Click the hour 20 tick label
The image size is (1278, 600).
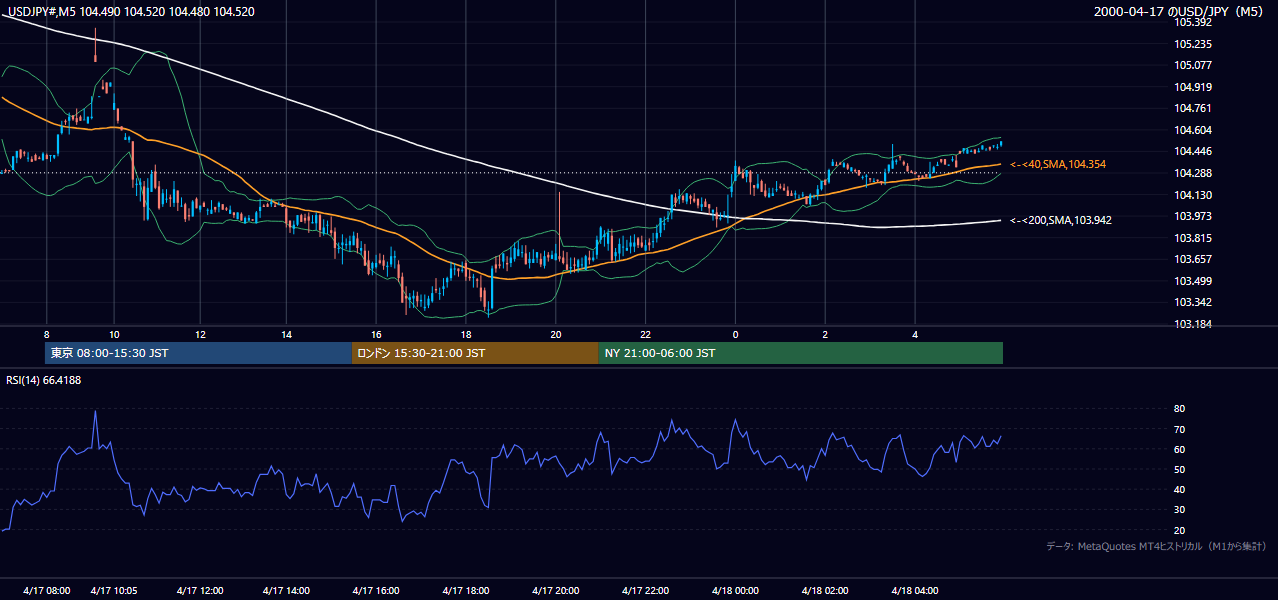coord(556,334)
